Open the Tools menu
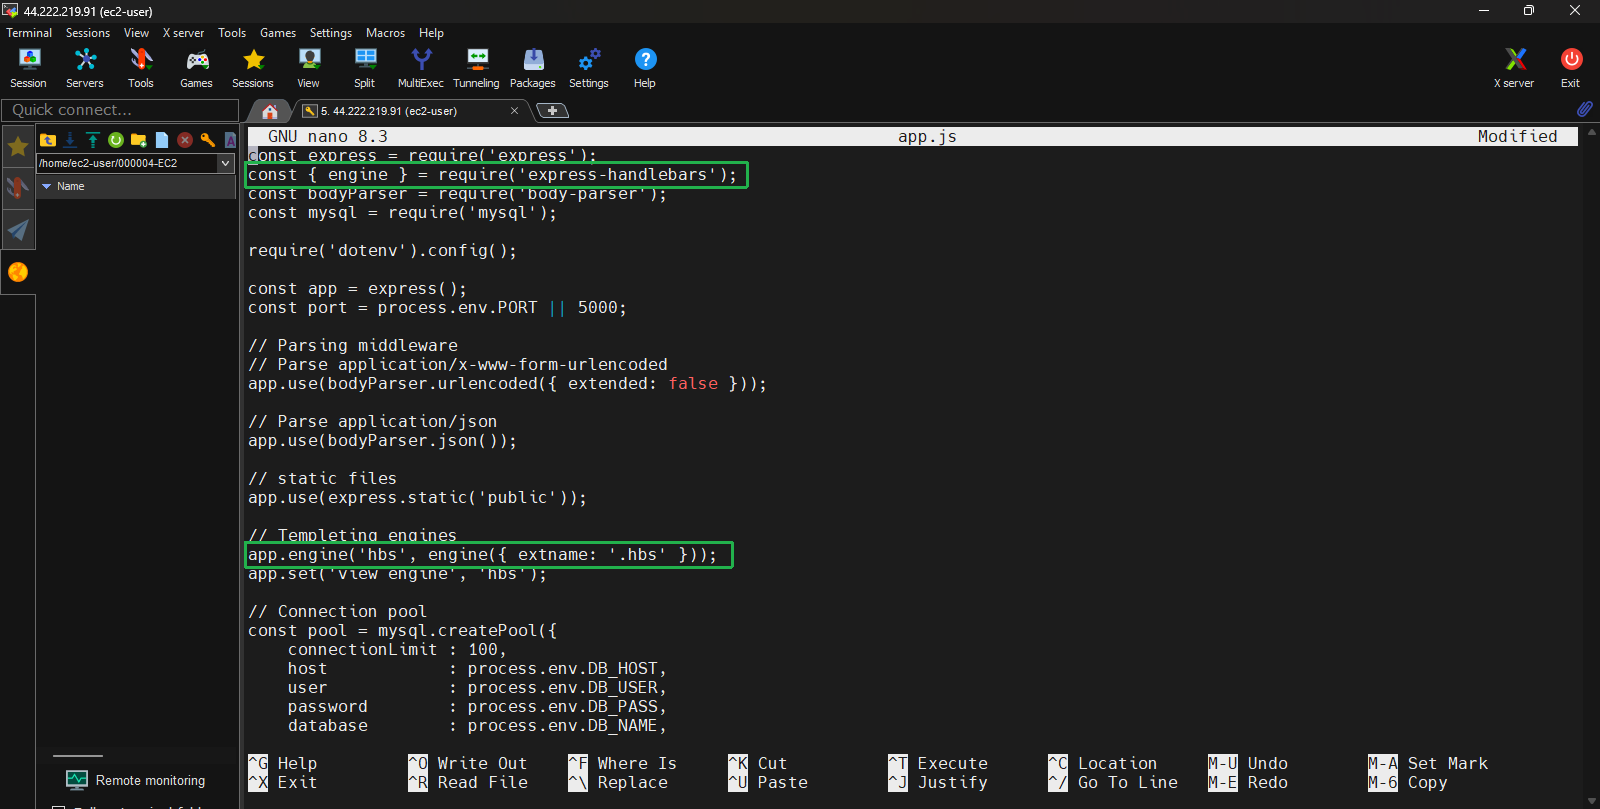The image size is (1600, 809). click(232, 33)
